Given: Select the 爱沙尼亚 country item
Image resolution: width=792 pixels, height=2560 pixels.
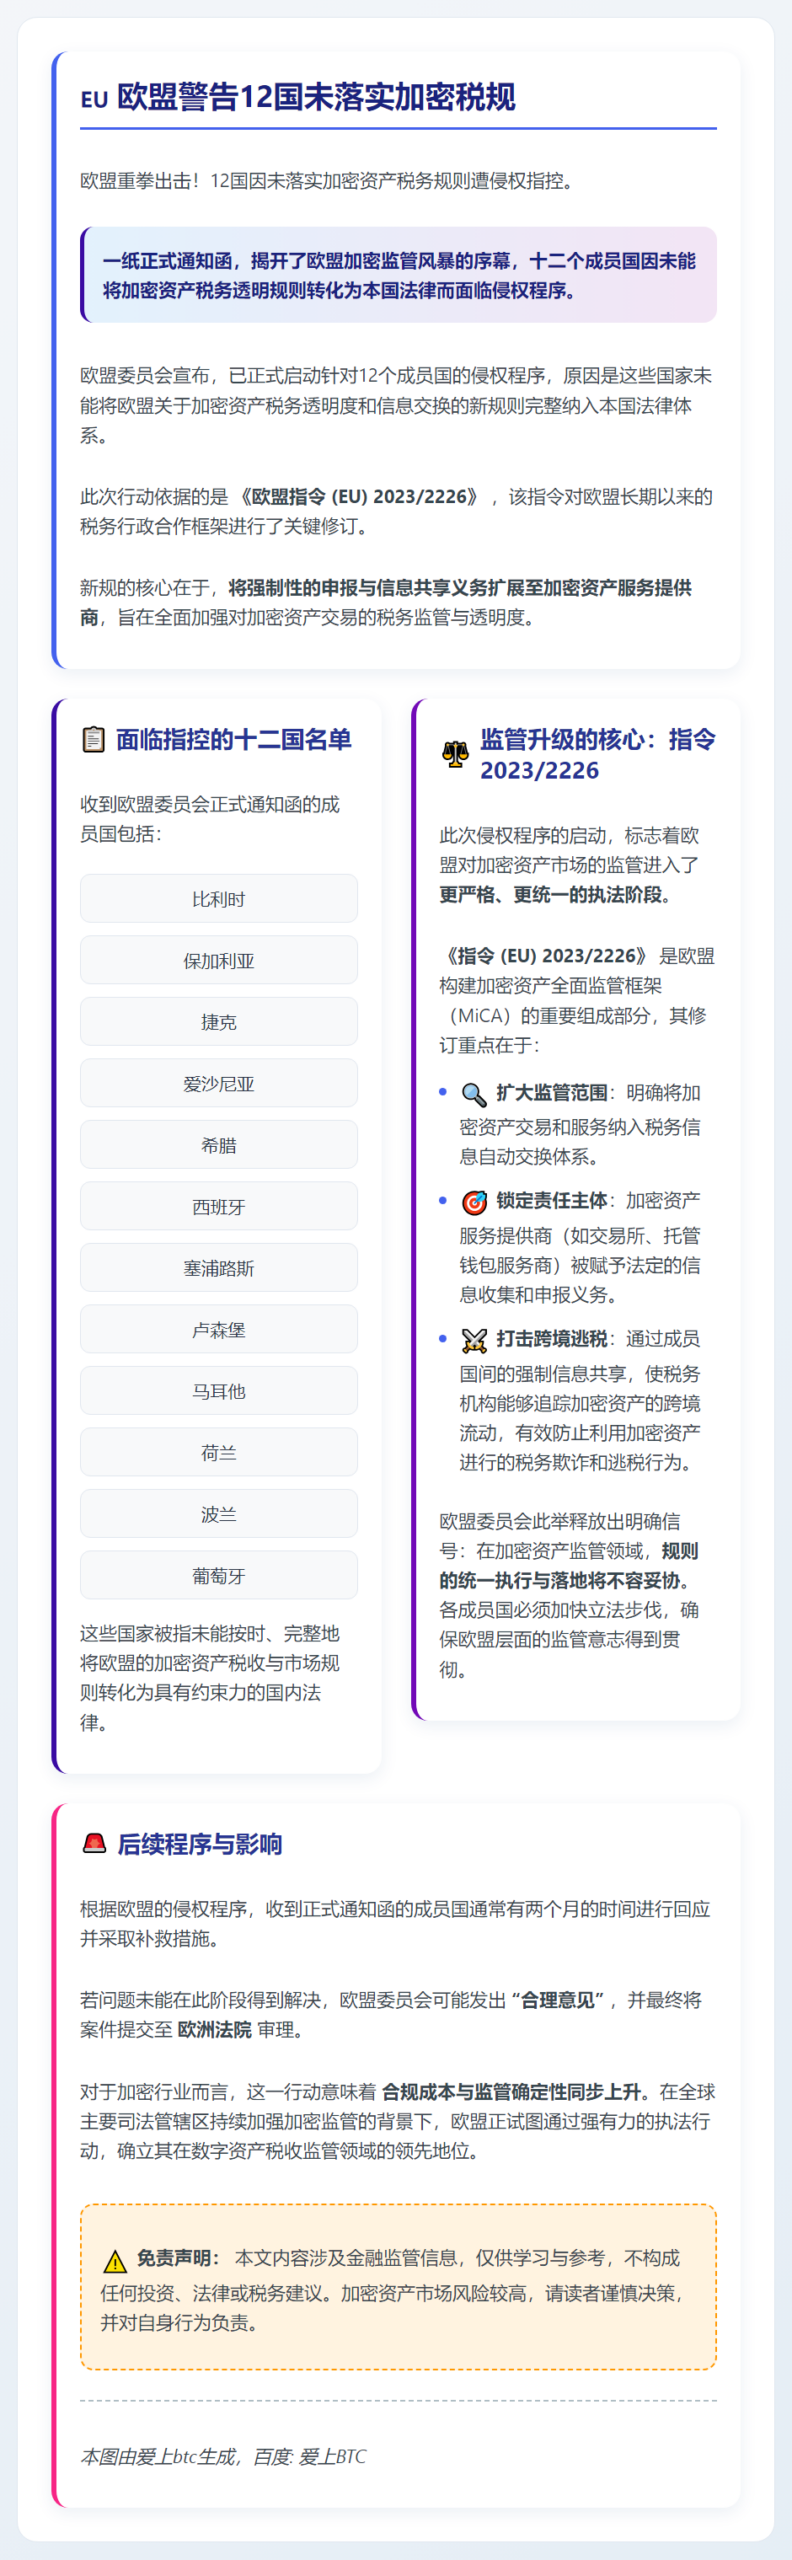Looking at the screenshot, I should point(219,1083).
